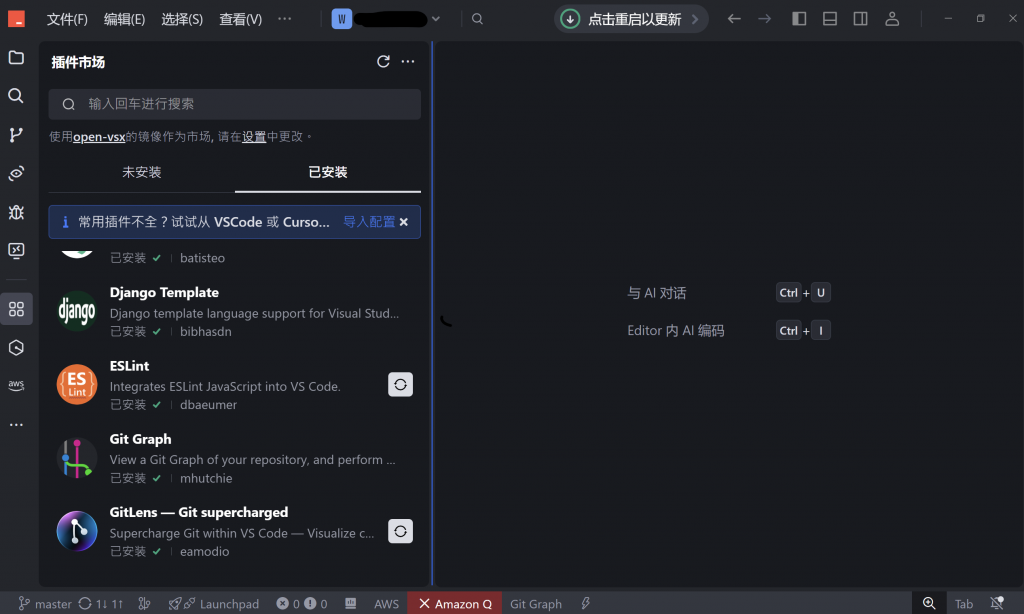1024x614 pixels.
Task: Click the Tab status bar item
Action: (964, 604)
